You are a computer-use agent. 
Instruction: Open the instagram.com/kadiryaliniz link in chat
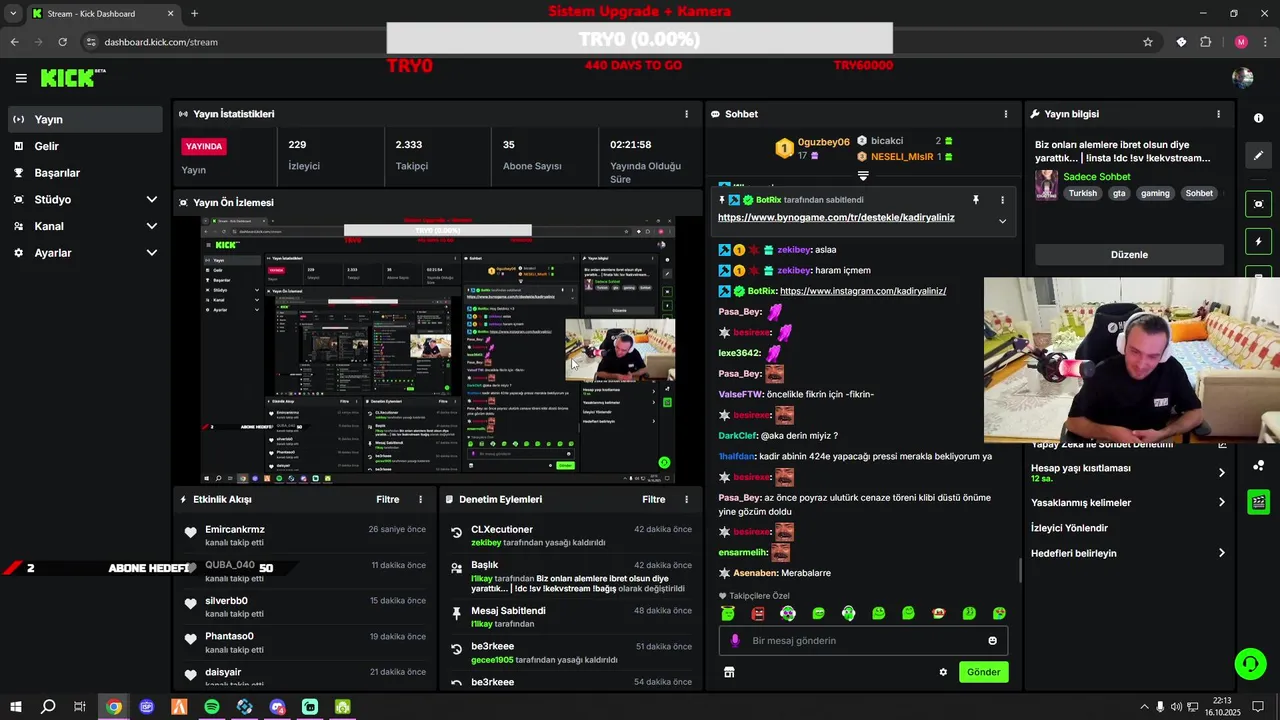pos(862,291)
